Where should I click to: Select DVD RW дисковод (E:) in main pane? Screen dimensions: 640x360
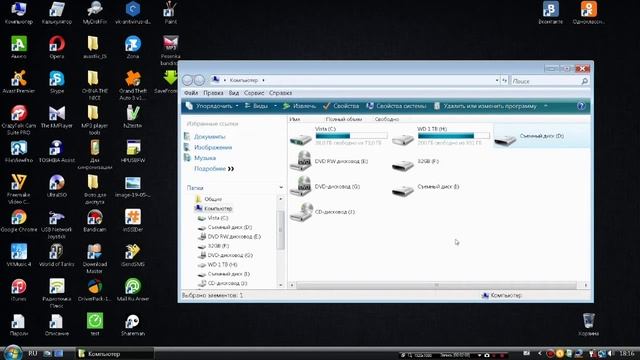click(330, 161)
